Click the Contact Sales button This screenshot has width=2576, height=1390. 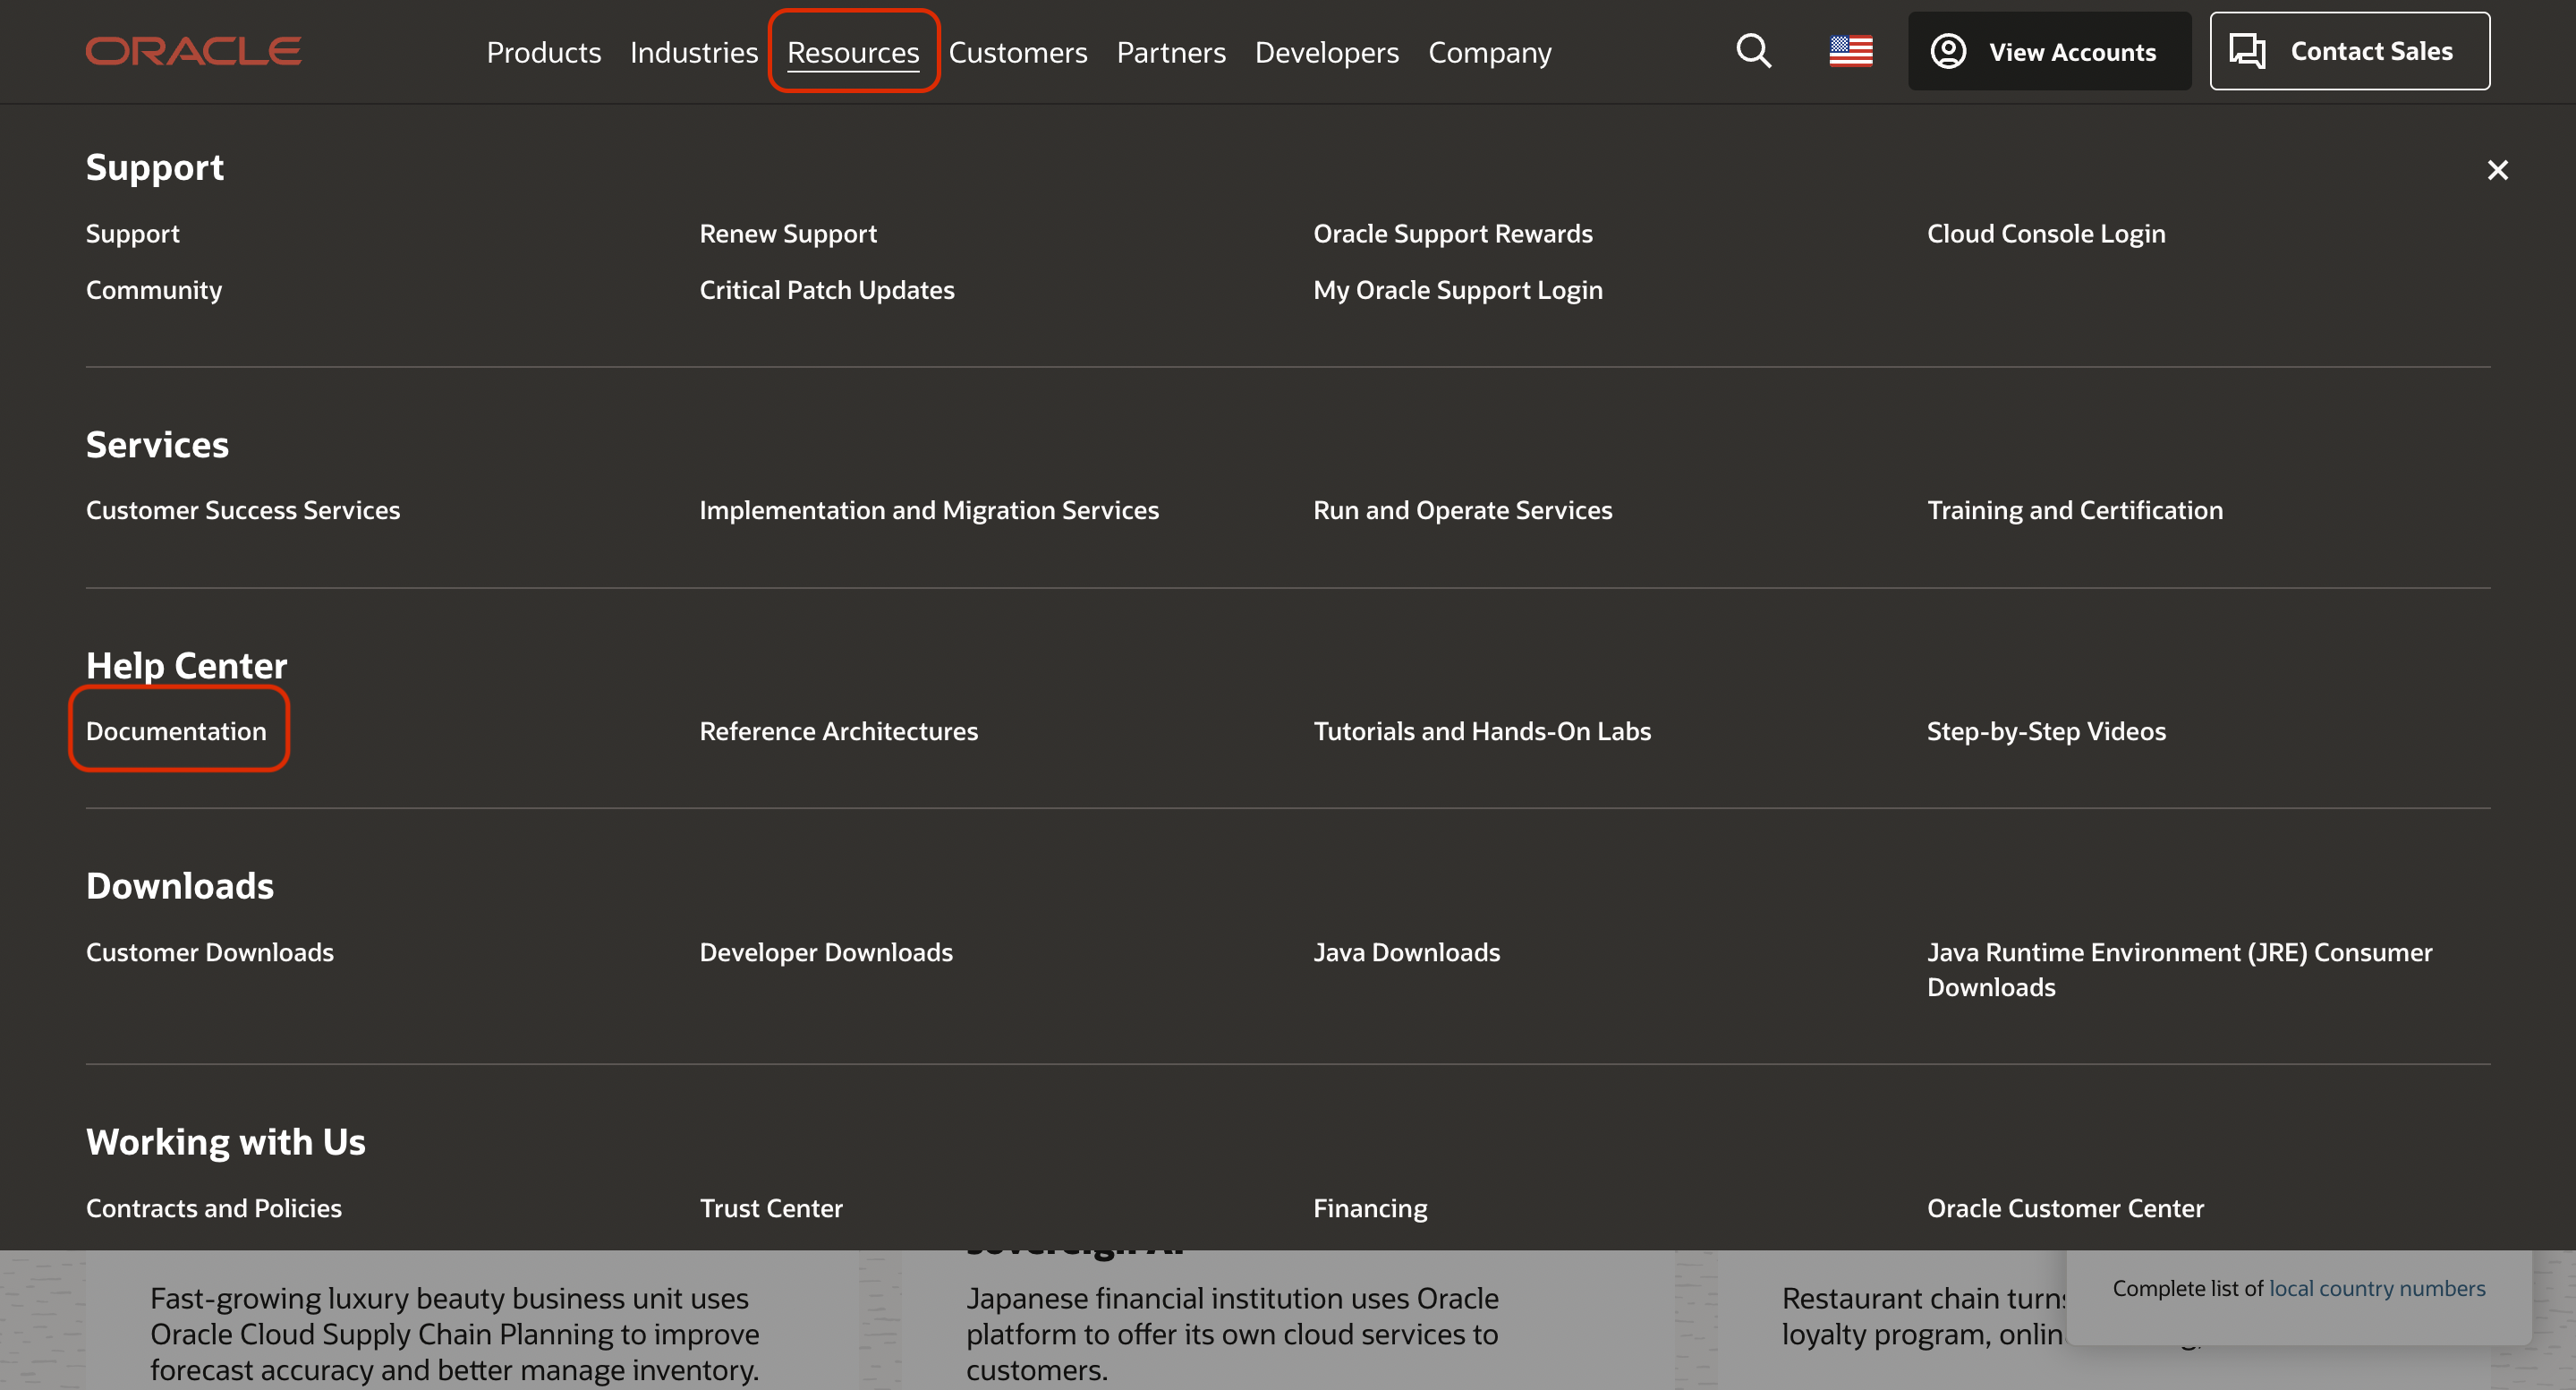(x=2349, y=51)
